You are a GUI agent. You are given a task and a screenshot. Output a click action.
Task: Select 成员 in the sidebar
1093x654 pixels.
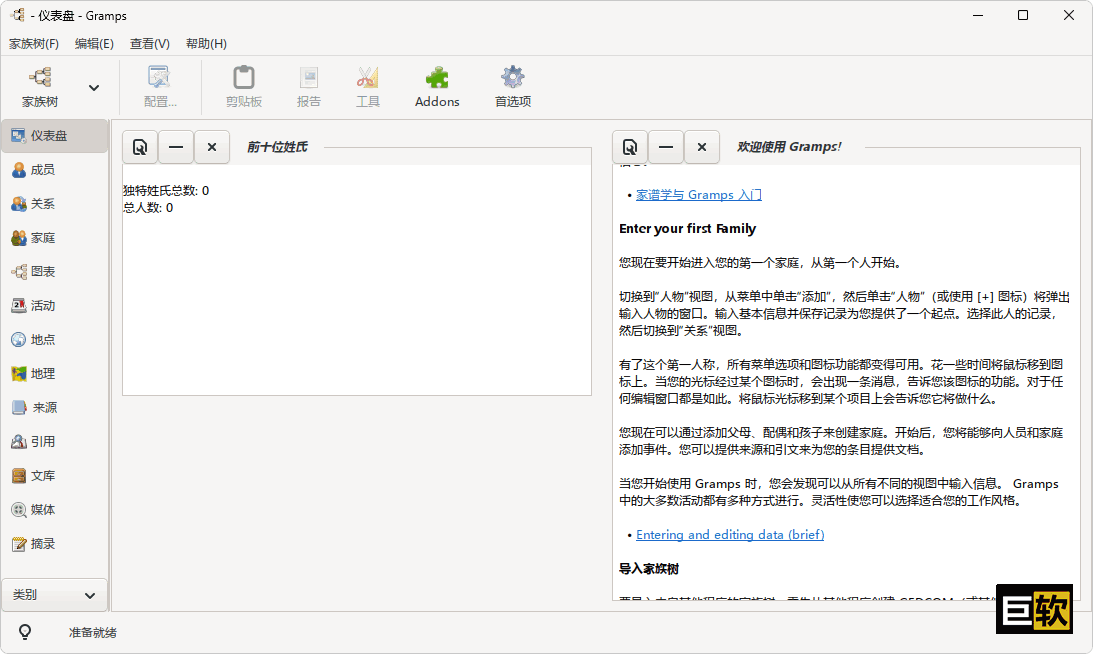pyautogui.click(x=42, y=170)
